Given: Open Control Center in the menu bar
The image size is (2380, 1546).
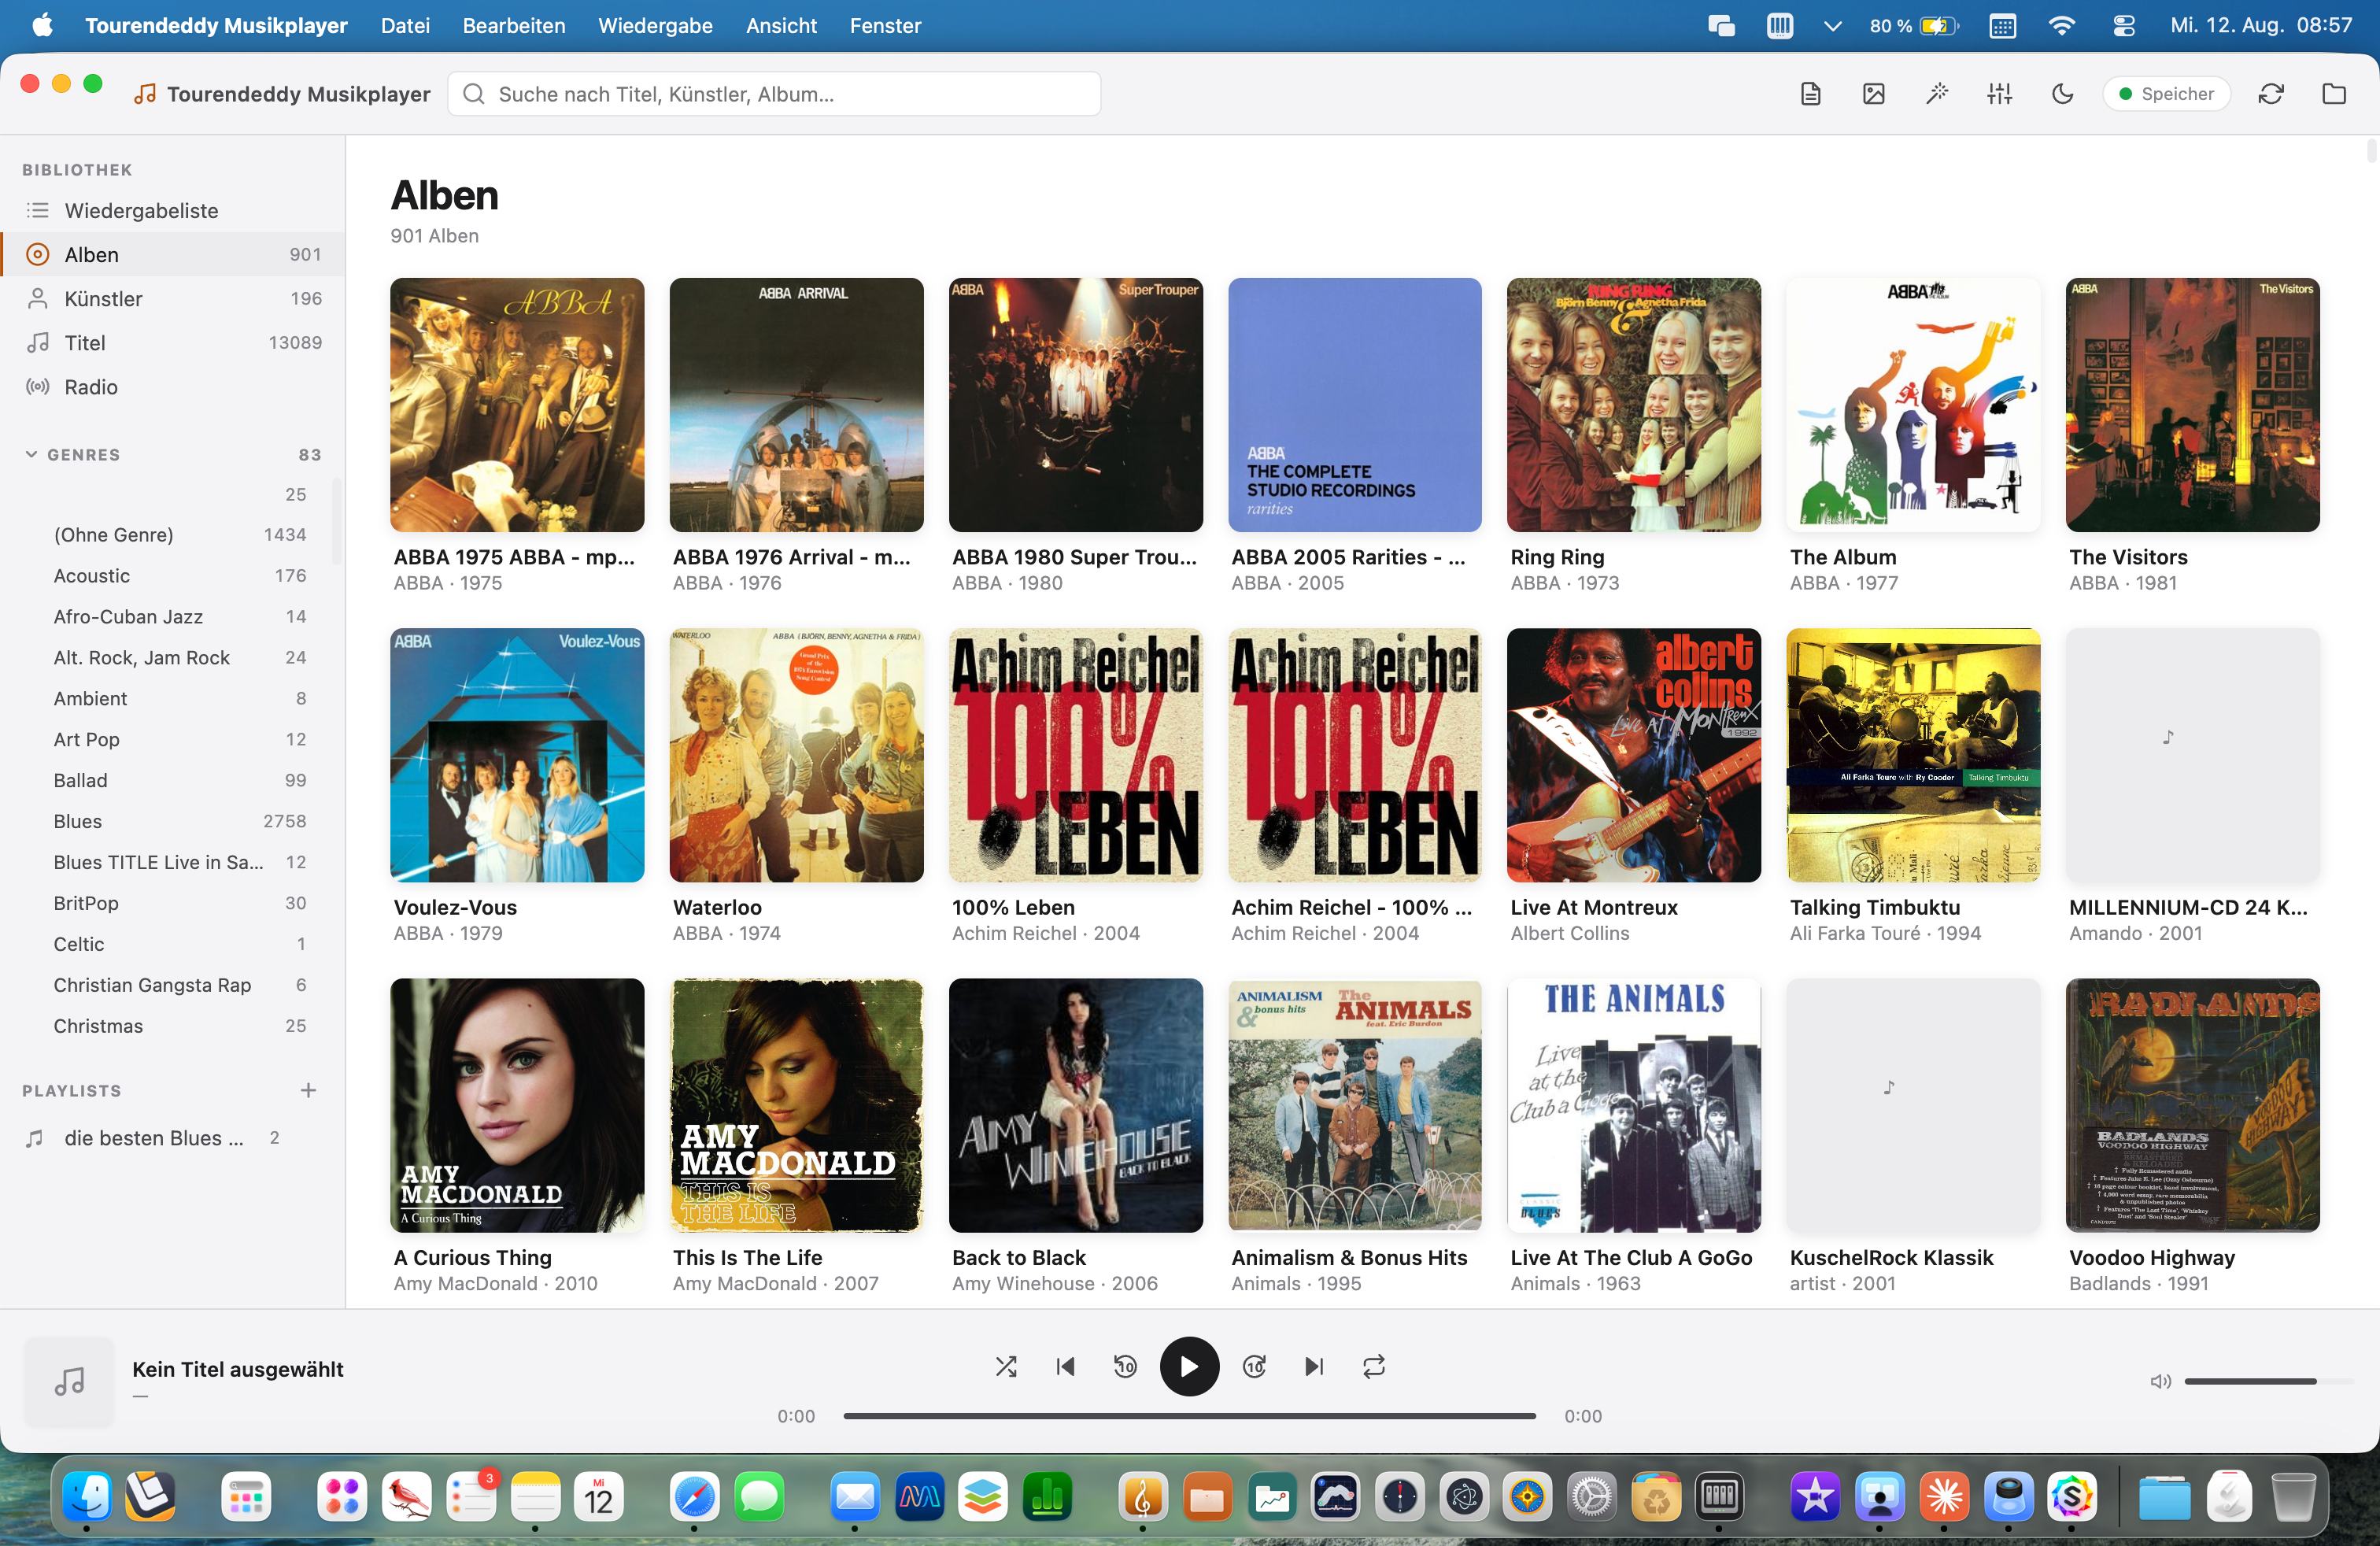Looking at the screenshot, I should coord(2123,25).
